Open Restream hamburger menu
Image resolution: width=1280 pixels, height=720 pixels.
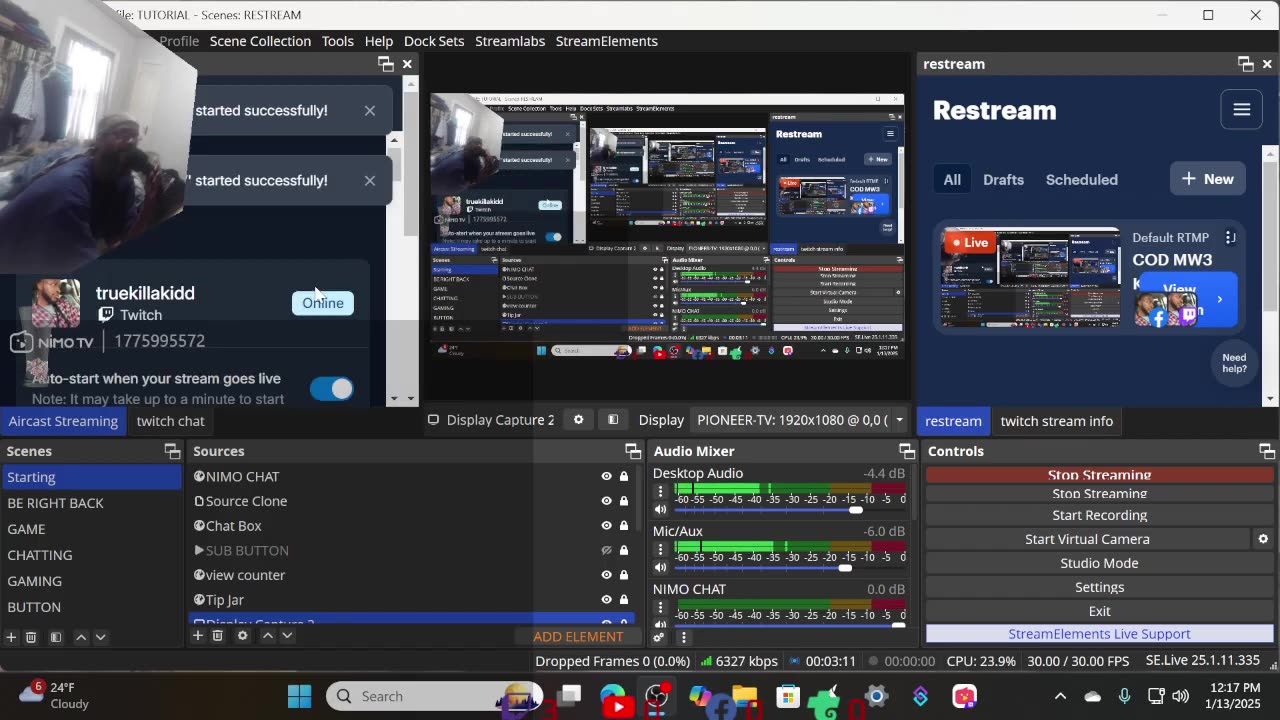[1242, 110]
